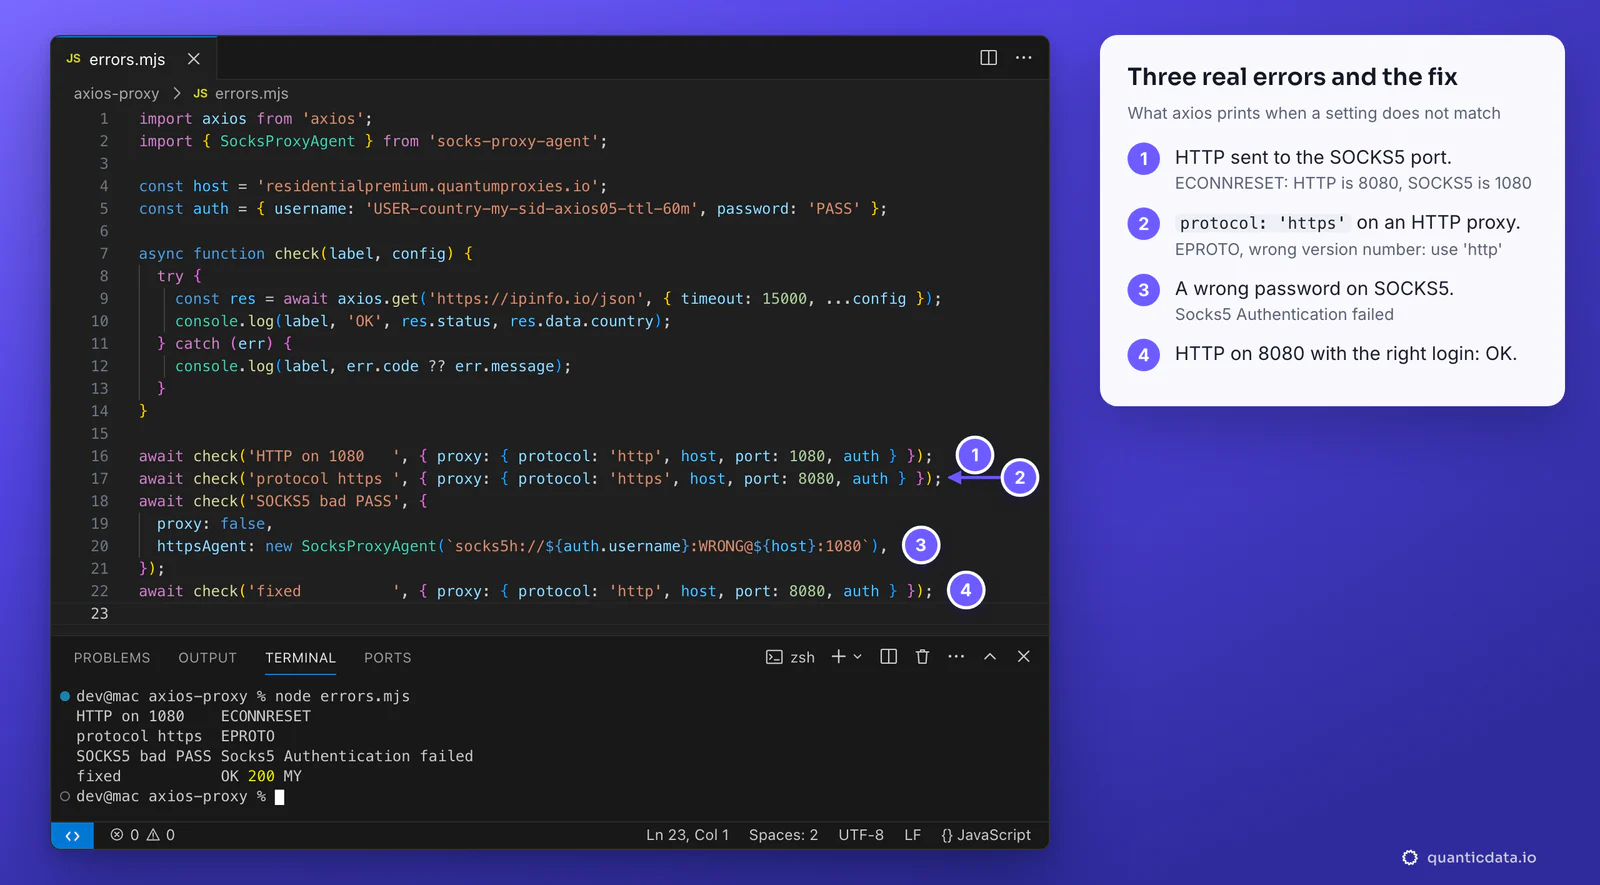The height and width of the screenshot is (885, 1600).
Task: Select the JavaScript language mode
Action: [x=986, y=835]
